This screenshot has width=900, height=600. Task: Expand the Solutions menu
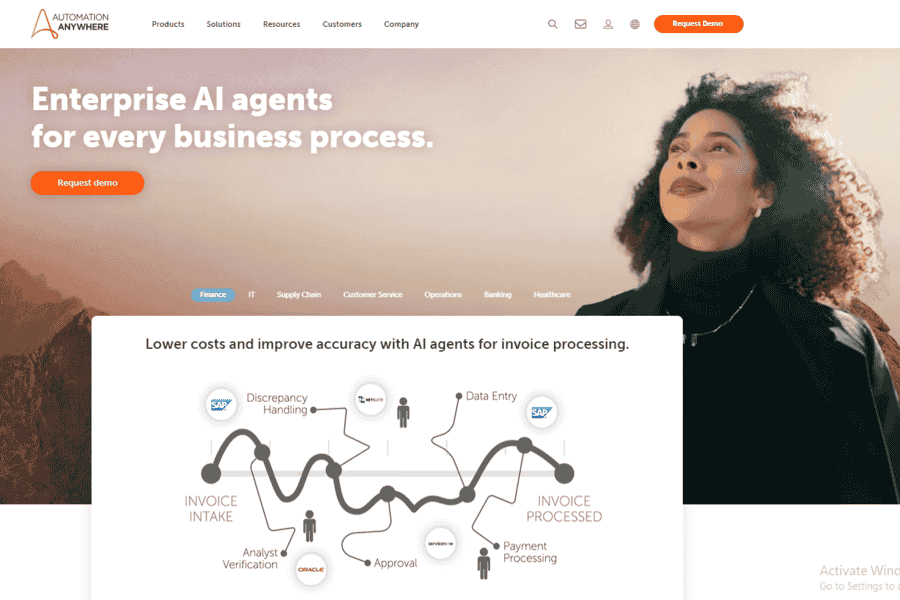pos(223,24)
